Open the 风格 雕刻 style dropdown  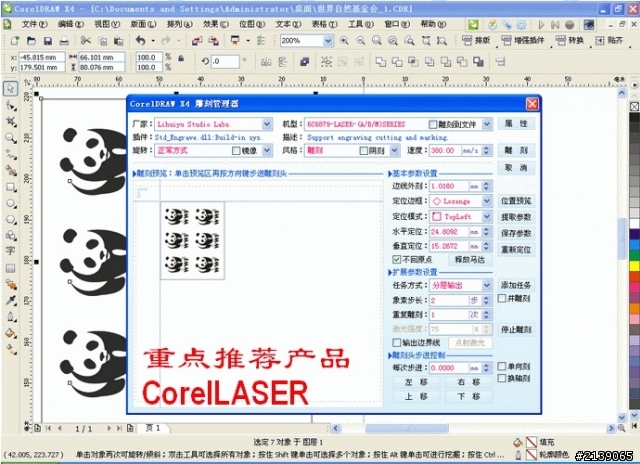pyautogui.click(x=394, y=151)
